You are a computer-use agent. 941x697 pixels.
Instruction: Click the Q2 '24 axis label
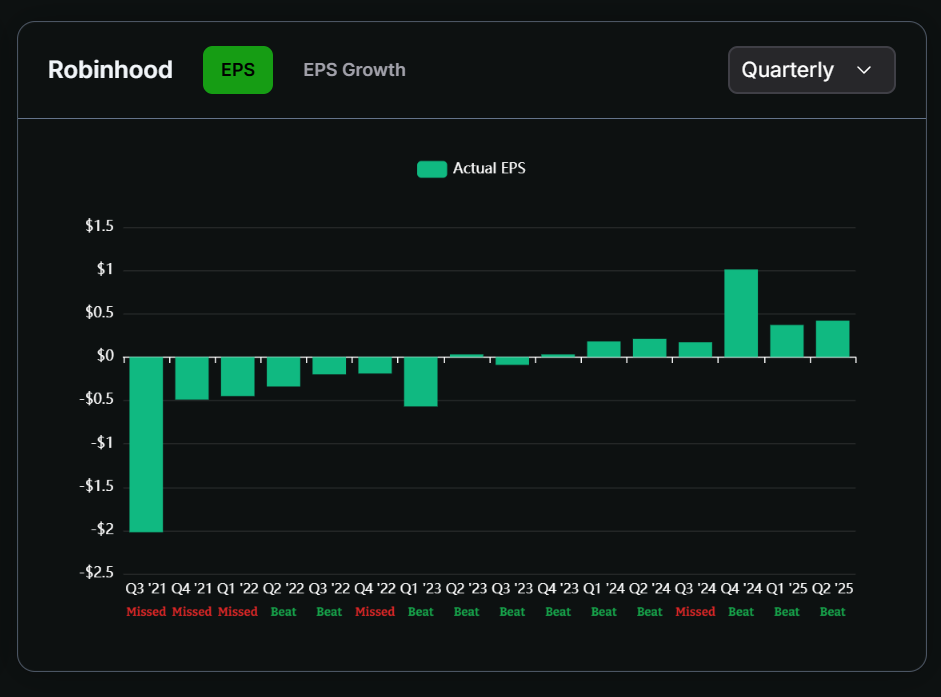(x=649, y=588)
